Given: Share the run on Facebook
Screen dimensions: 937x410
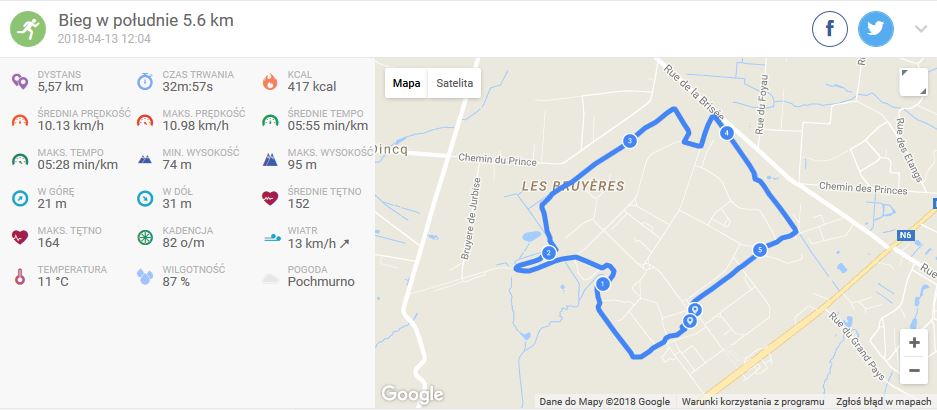Looking at the screenshot, I should (830, 29).
